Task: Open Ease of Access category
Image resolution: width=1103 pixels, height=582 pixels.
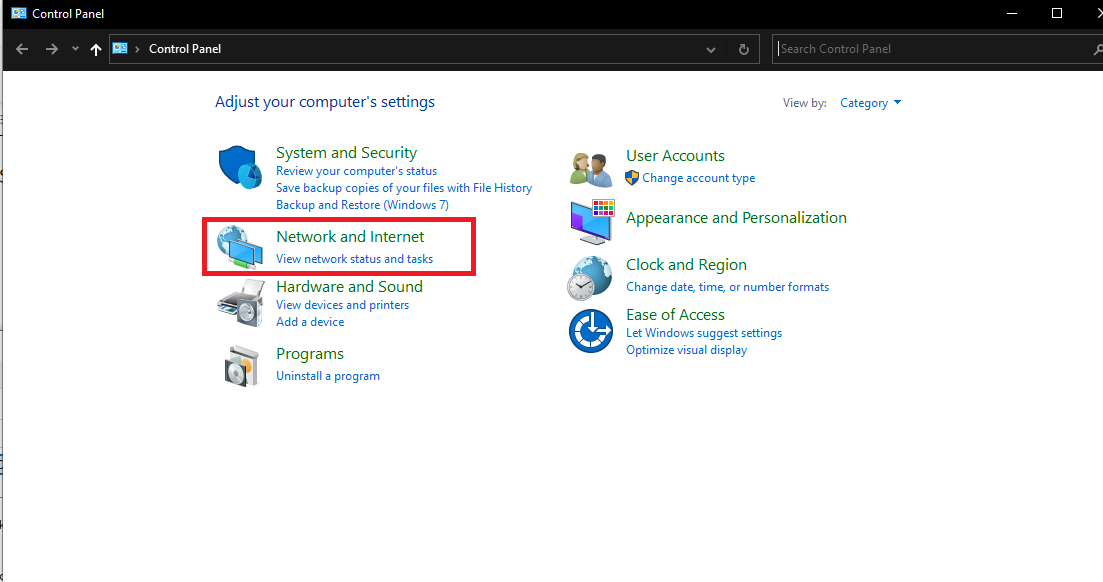Action: point(675,315)
